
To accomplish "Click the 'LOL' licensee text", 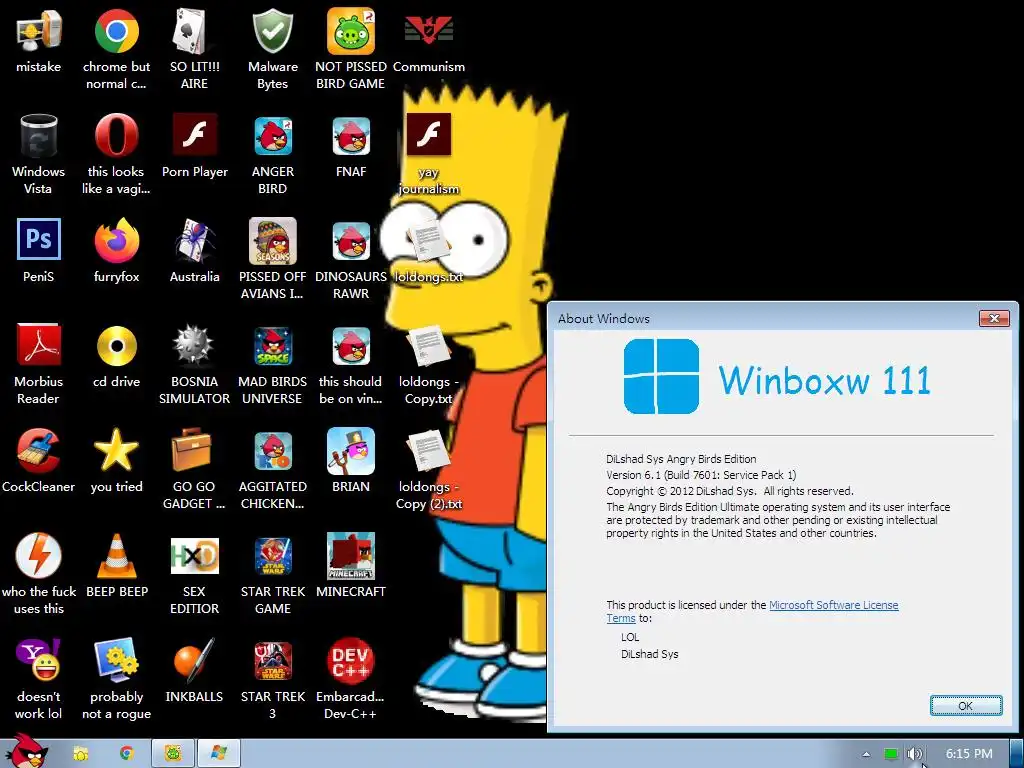I will [x=630, y=637].
